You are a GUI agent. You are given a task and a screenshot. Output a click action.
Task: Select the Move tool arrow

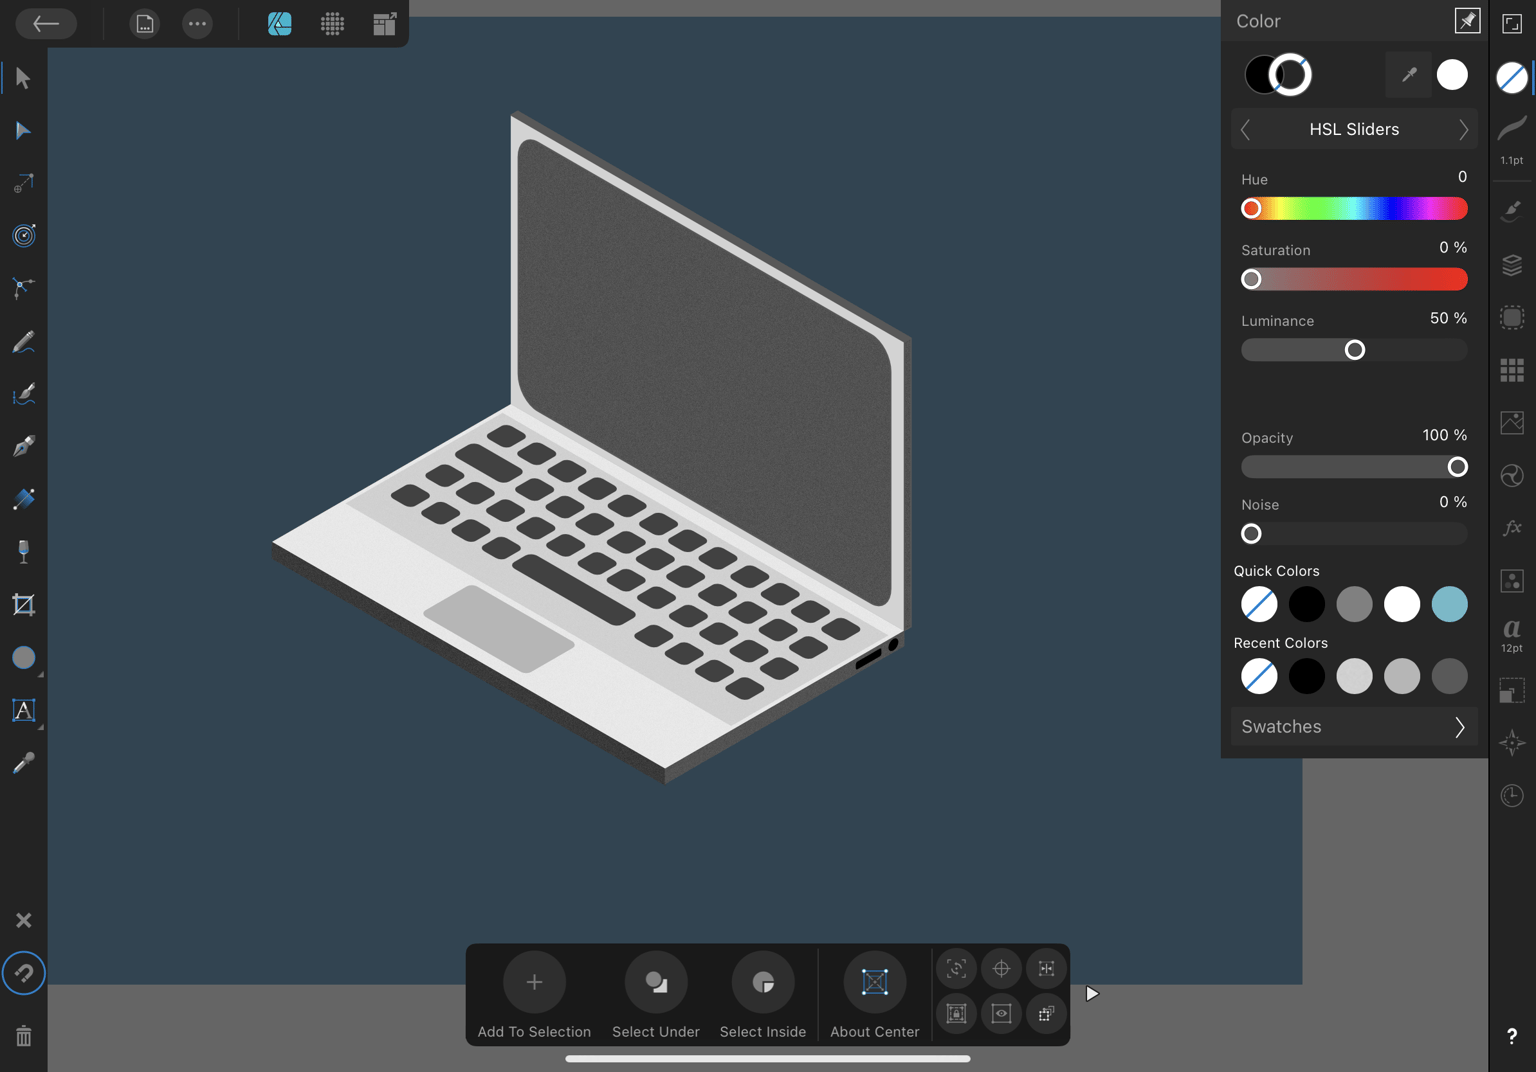click(x=23, y=78)
